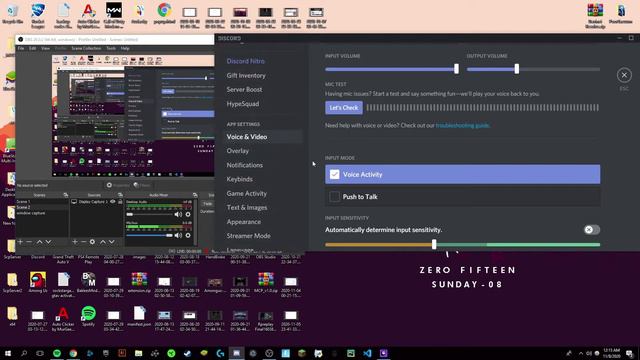Open Gift Inventory in Discord sidebar
Screen dimensions: 640x360
tap(246, 76)
